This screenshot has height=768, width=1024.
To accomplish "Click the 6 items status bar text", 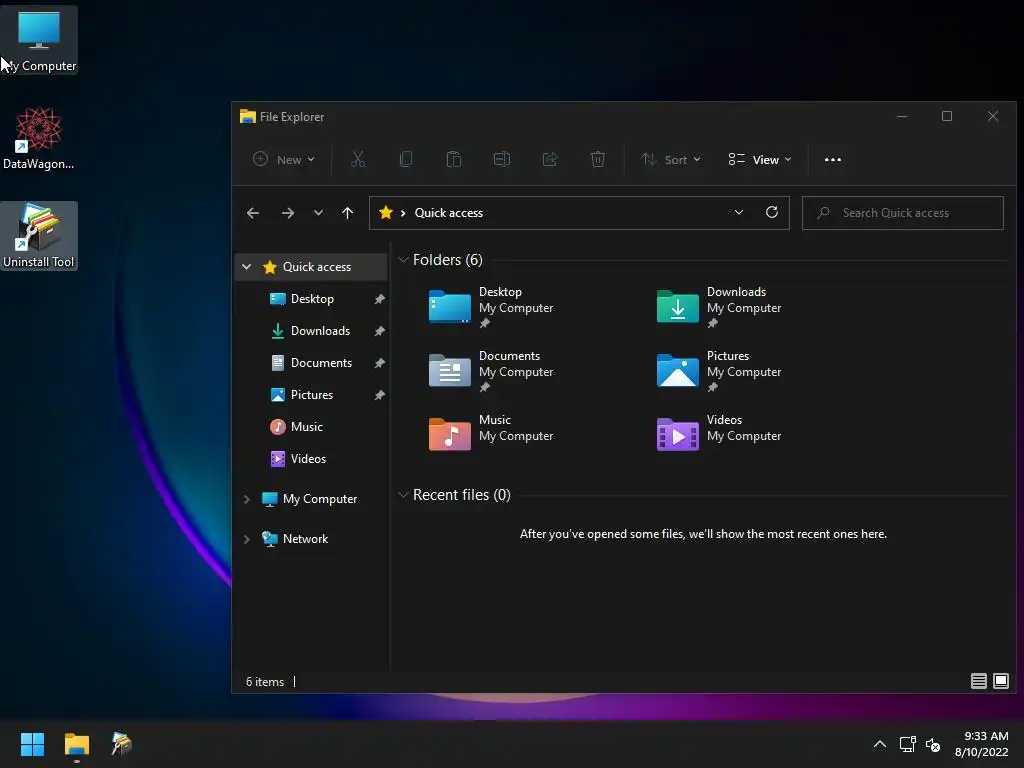I will click(264, 682).
